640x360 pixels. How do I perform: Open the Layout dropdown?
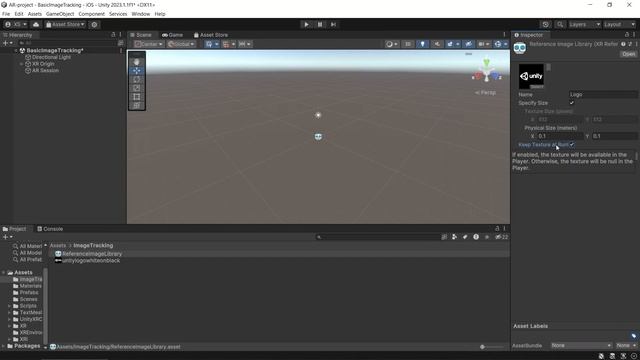coord(620,24)
